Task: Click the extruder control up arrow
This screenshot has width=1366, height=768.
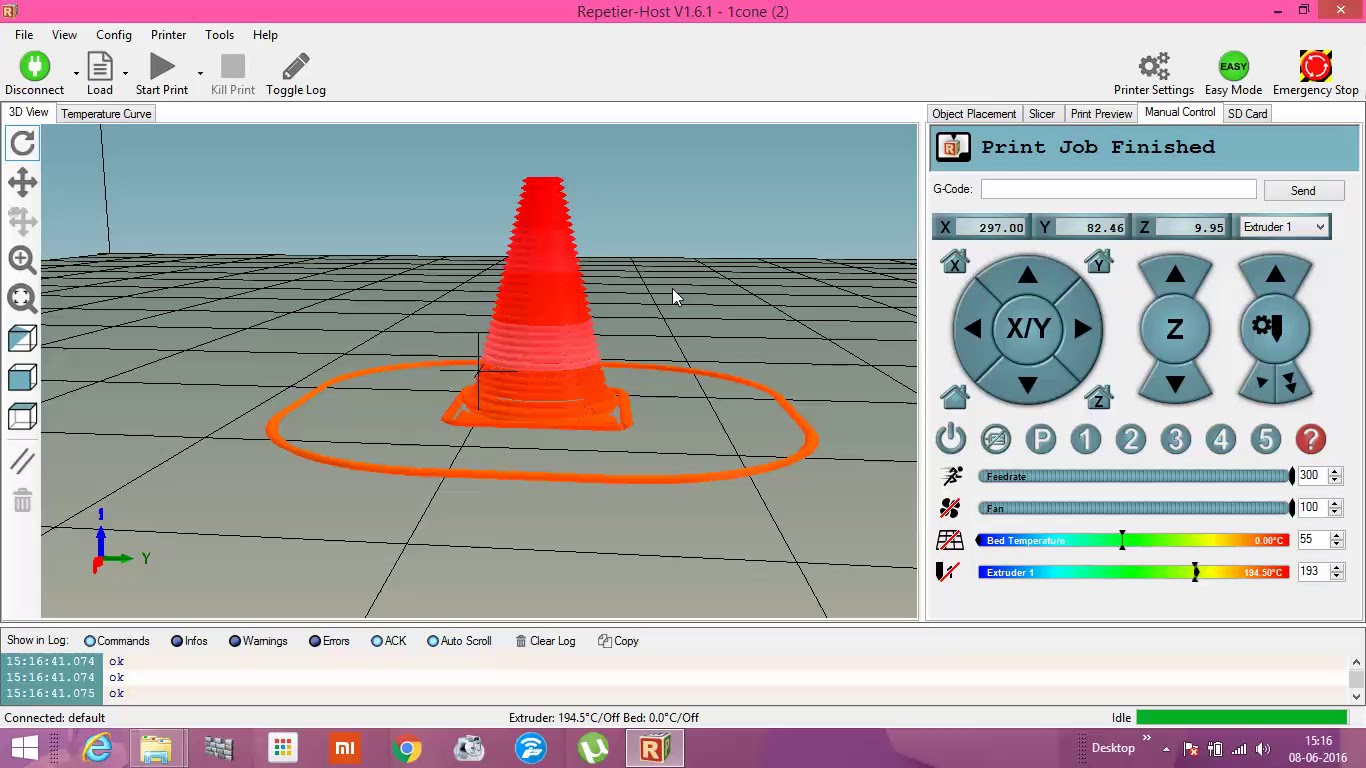Action: point(1275,274)
